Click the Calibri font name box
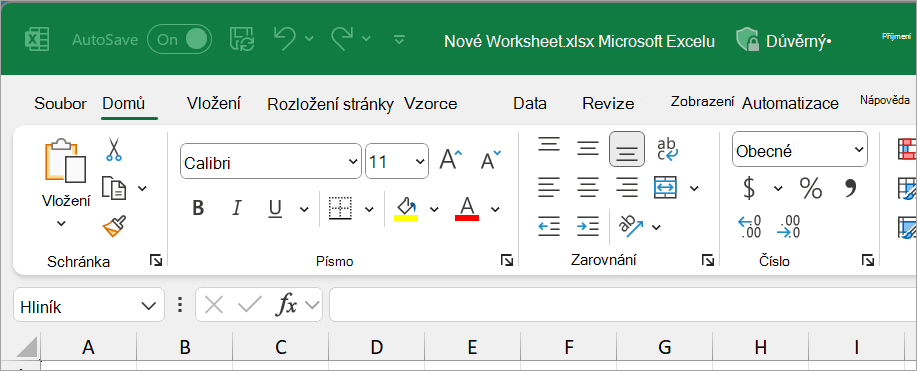The image size is (917, 371). tap(271, 162)
